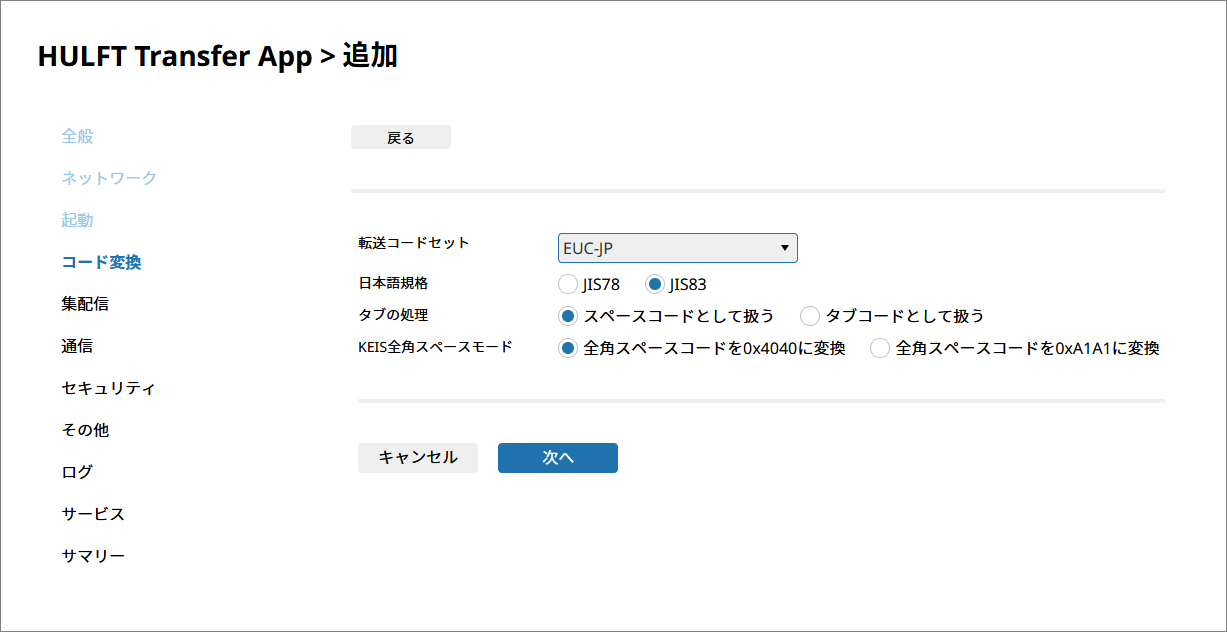Choose タブコードとして扱う option

point(810,316)
